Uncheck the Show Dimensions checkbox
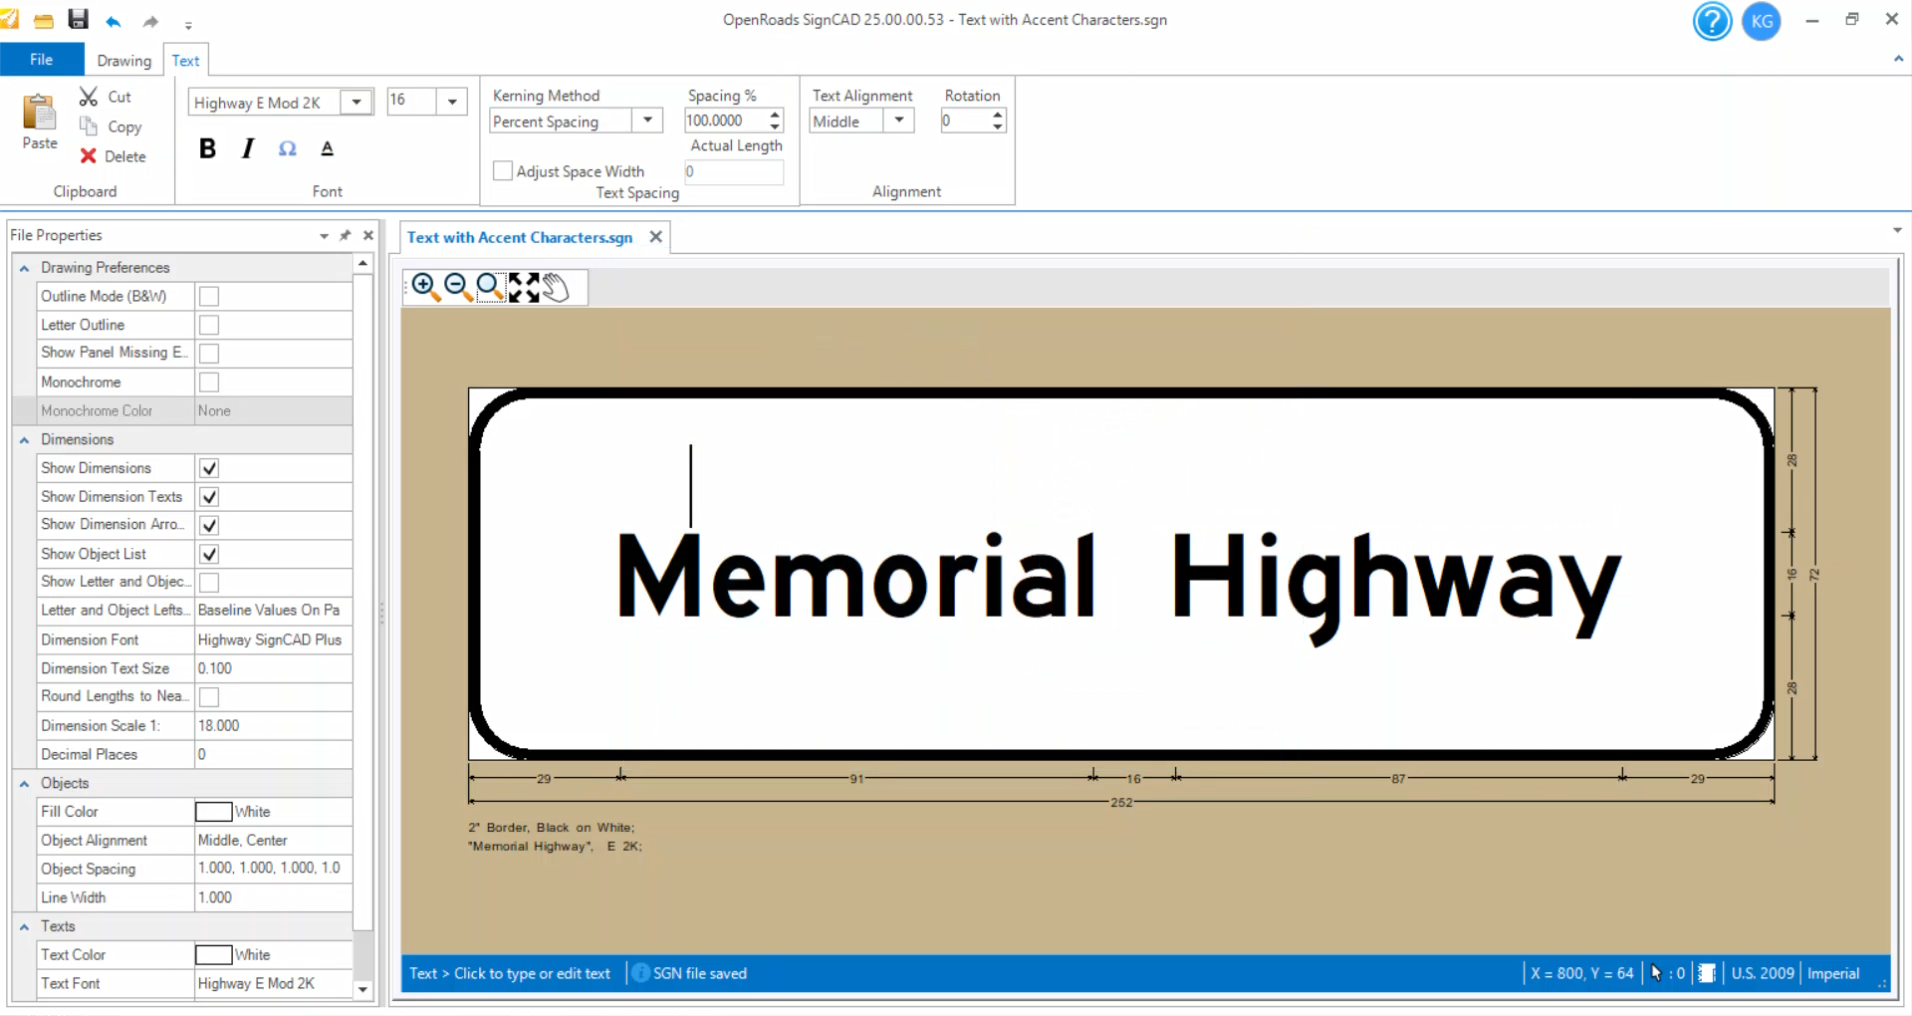1912x1016 pixels. [x=209, y=468]
